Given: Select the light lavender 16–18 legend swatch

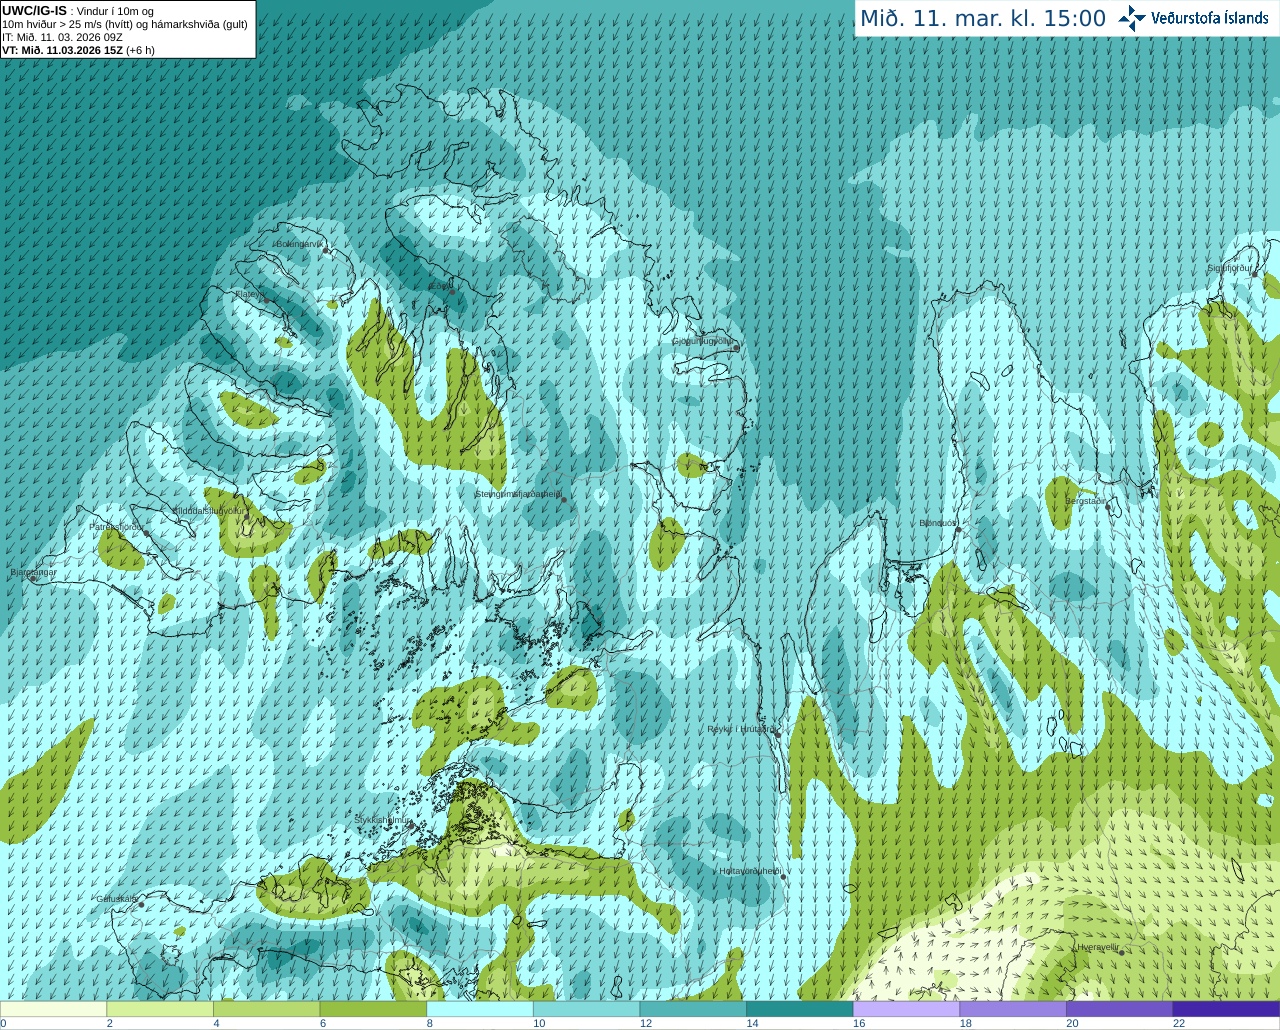Looking at the screenshot, I should (906, 1009).
